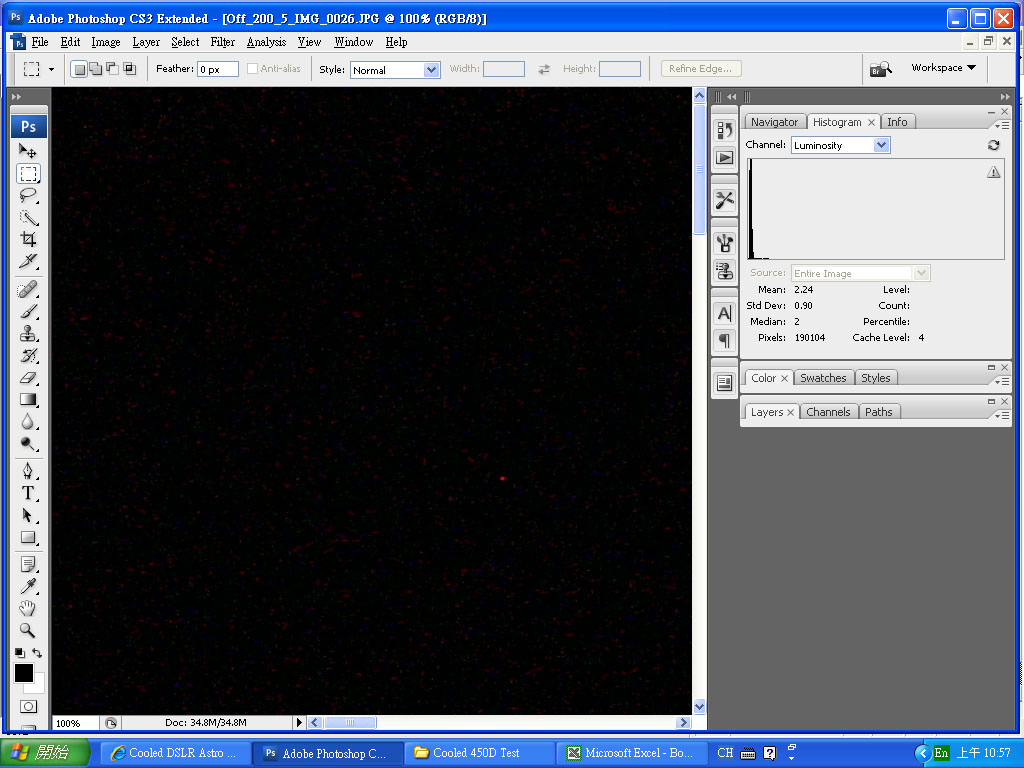1024x768 pixels.
Task: Activate the Hand tool
Action: (x=28, y=608)
